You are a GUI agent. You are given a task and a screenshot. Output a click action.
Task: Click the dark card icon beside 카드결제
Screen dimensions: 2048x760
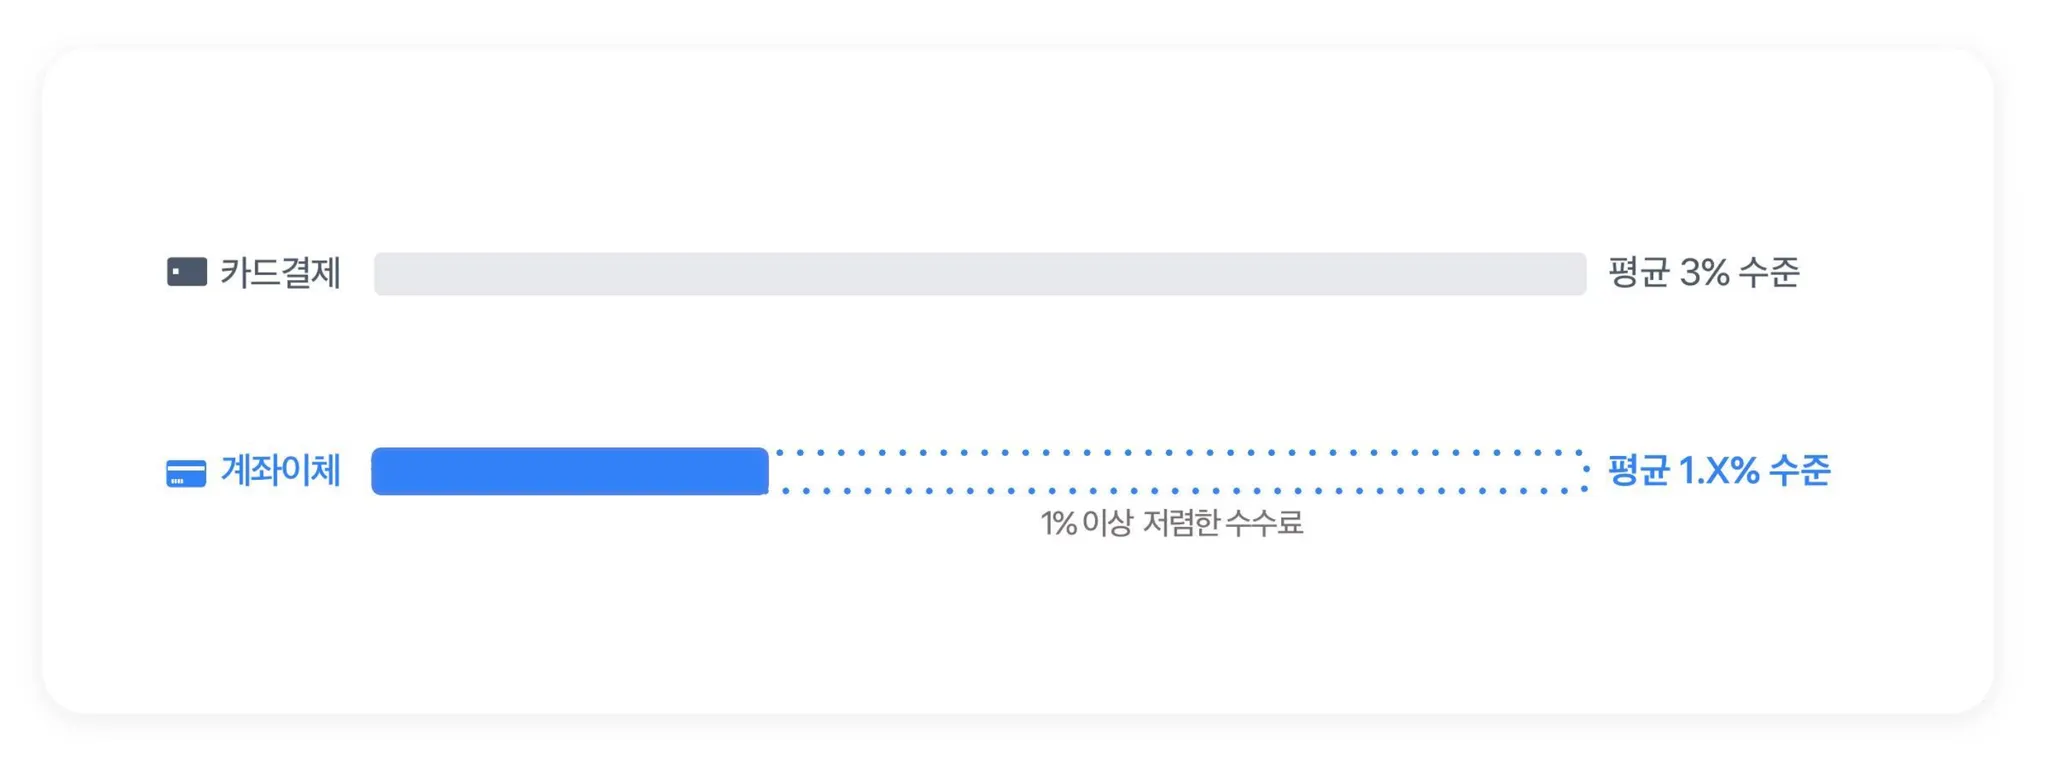[187, 272]
